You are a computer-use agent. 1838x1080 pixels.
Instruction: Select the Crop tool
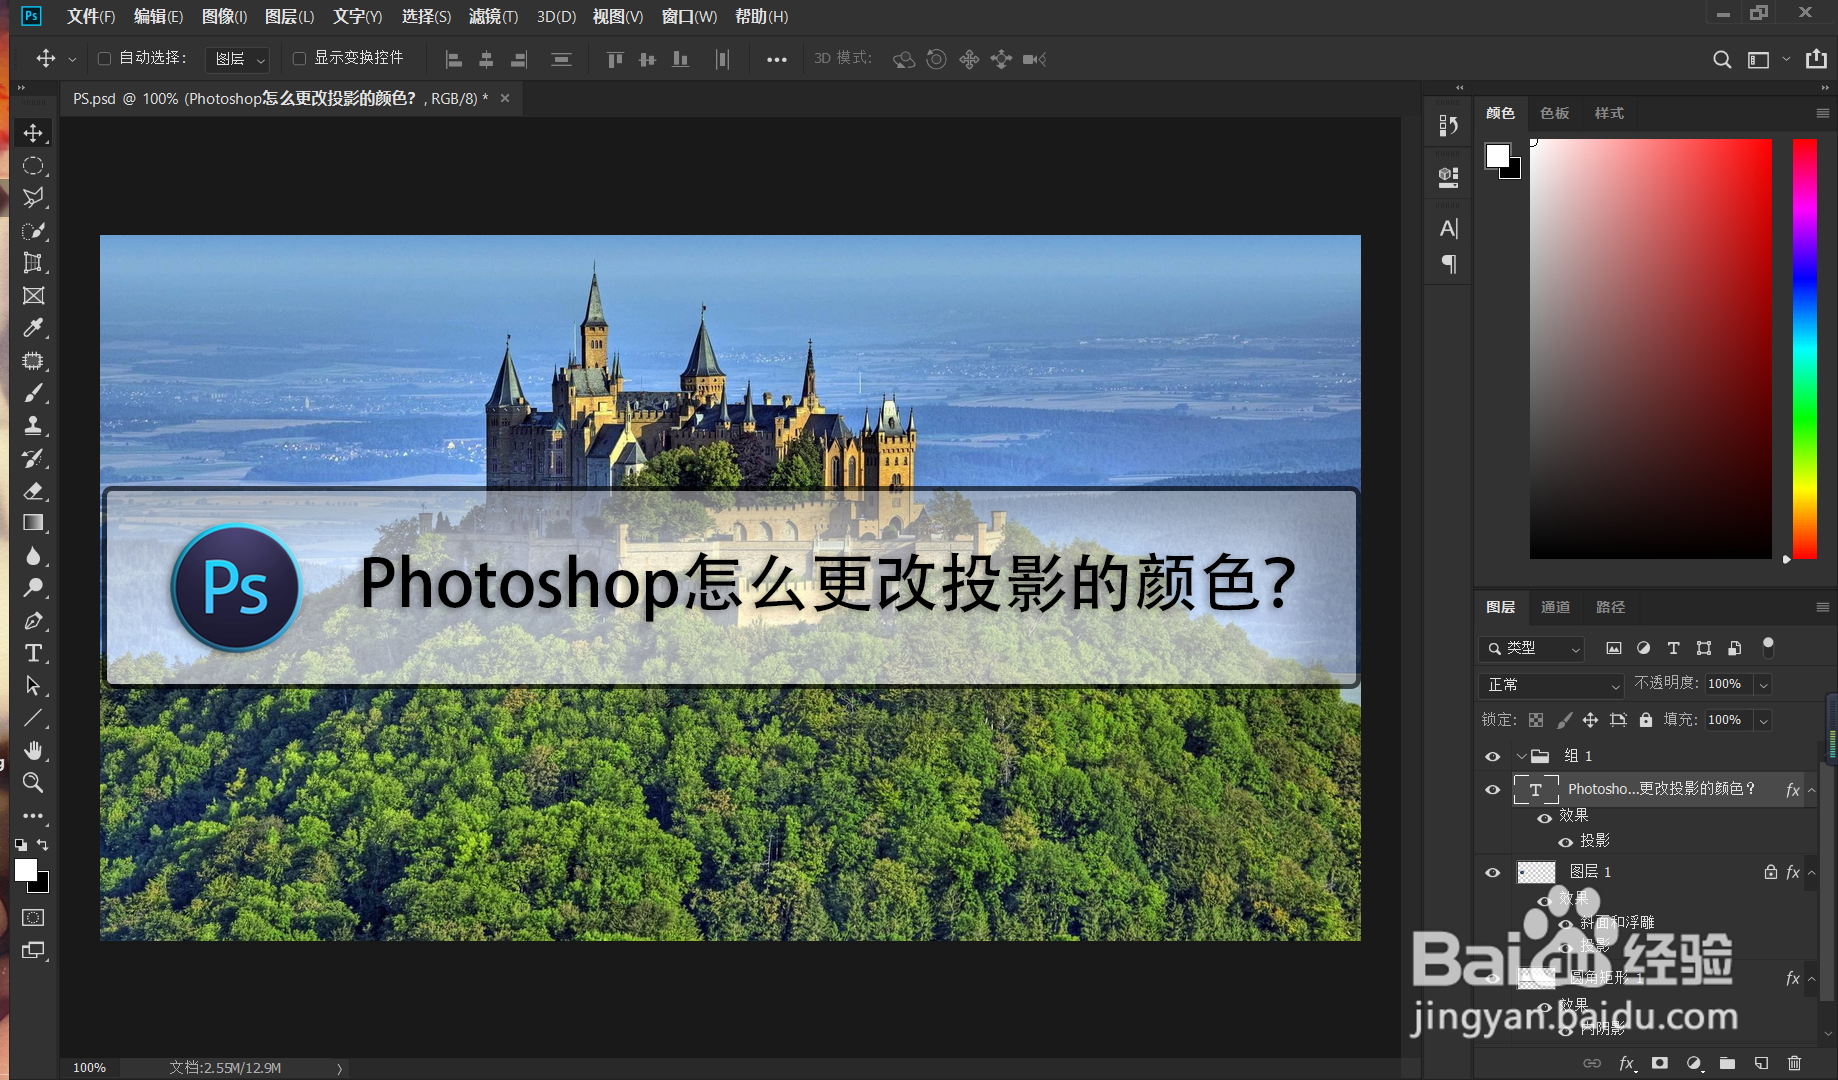[x=33, y=263]
